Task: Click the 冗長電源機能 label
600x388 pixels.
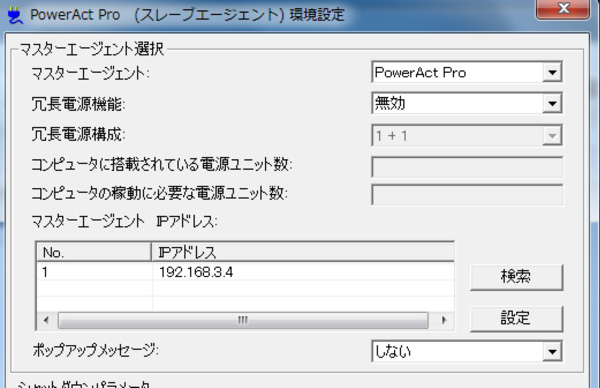Action: pyautogui.click(x=78, y=104)
